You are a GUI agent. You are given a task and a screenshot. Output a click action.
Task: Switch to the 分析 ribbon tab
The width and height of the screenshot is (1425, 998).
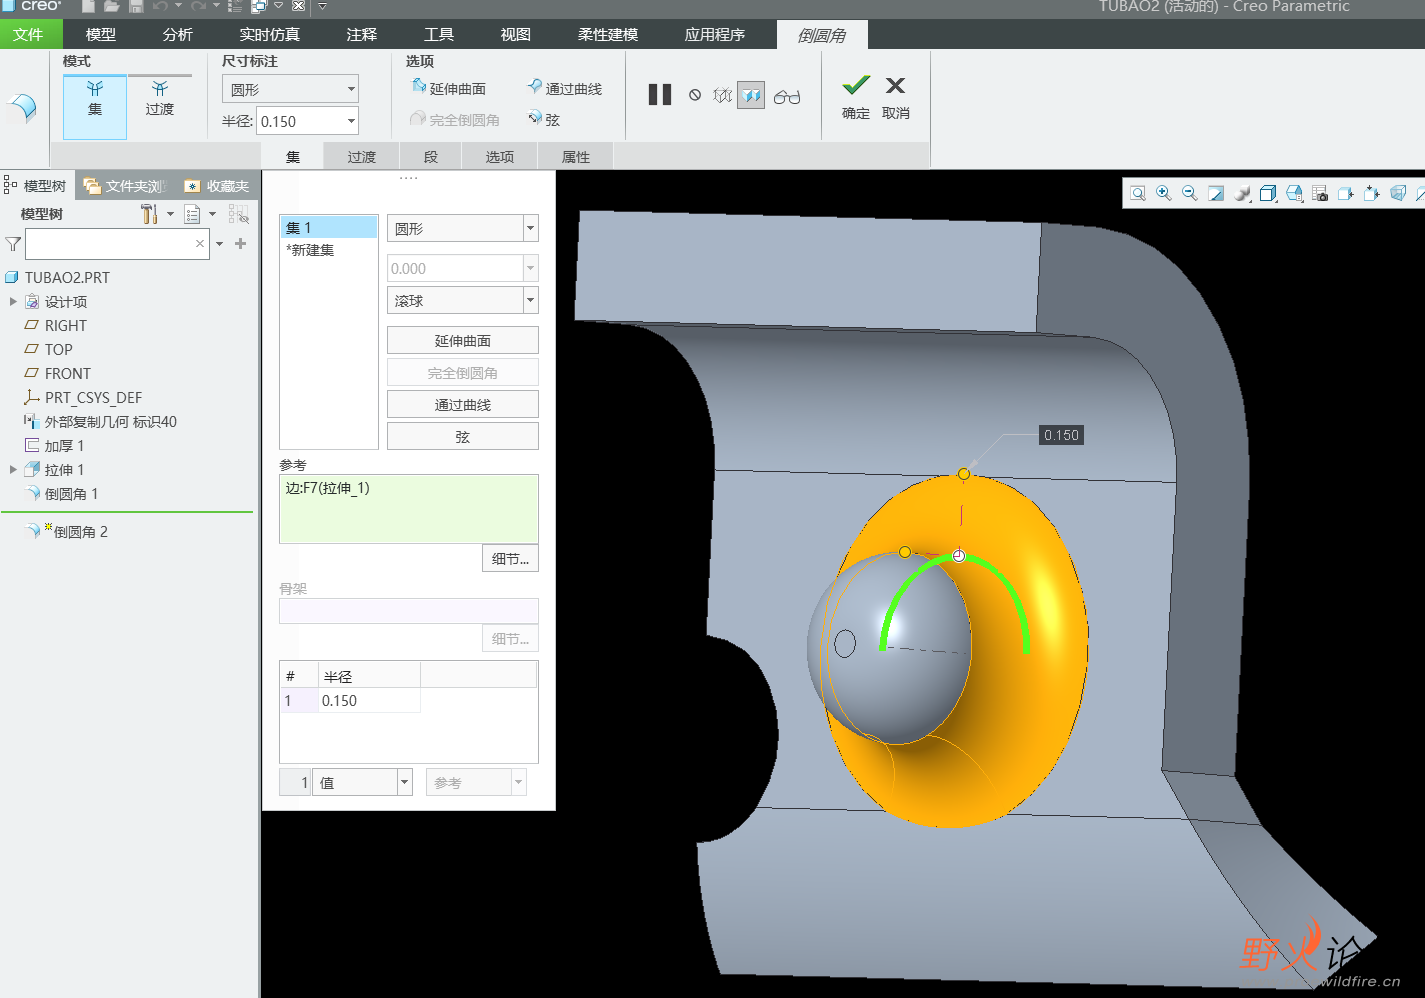[177, 34]
